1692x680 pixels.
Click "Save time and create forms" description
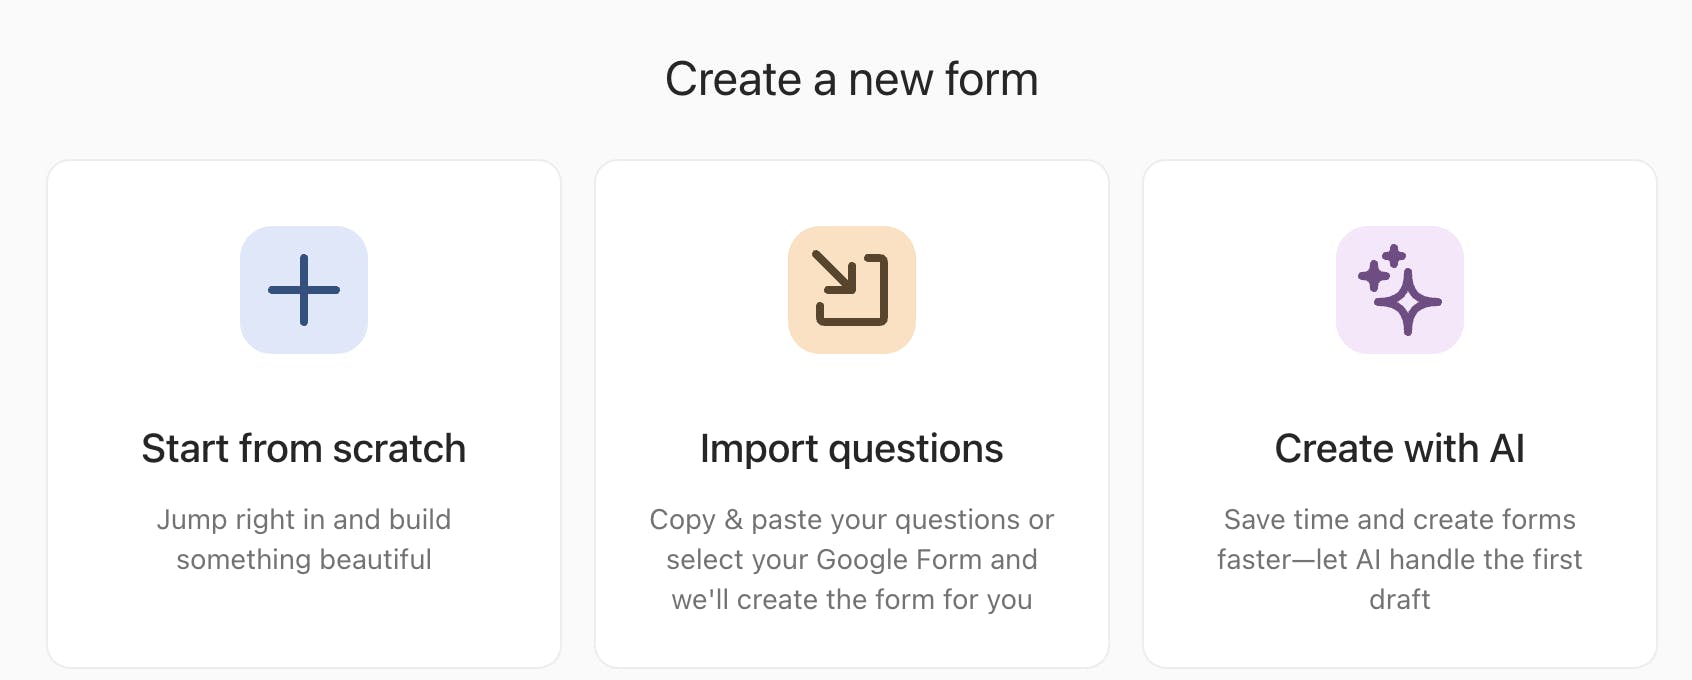click(1400, 519)
